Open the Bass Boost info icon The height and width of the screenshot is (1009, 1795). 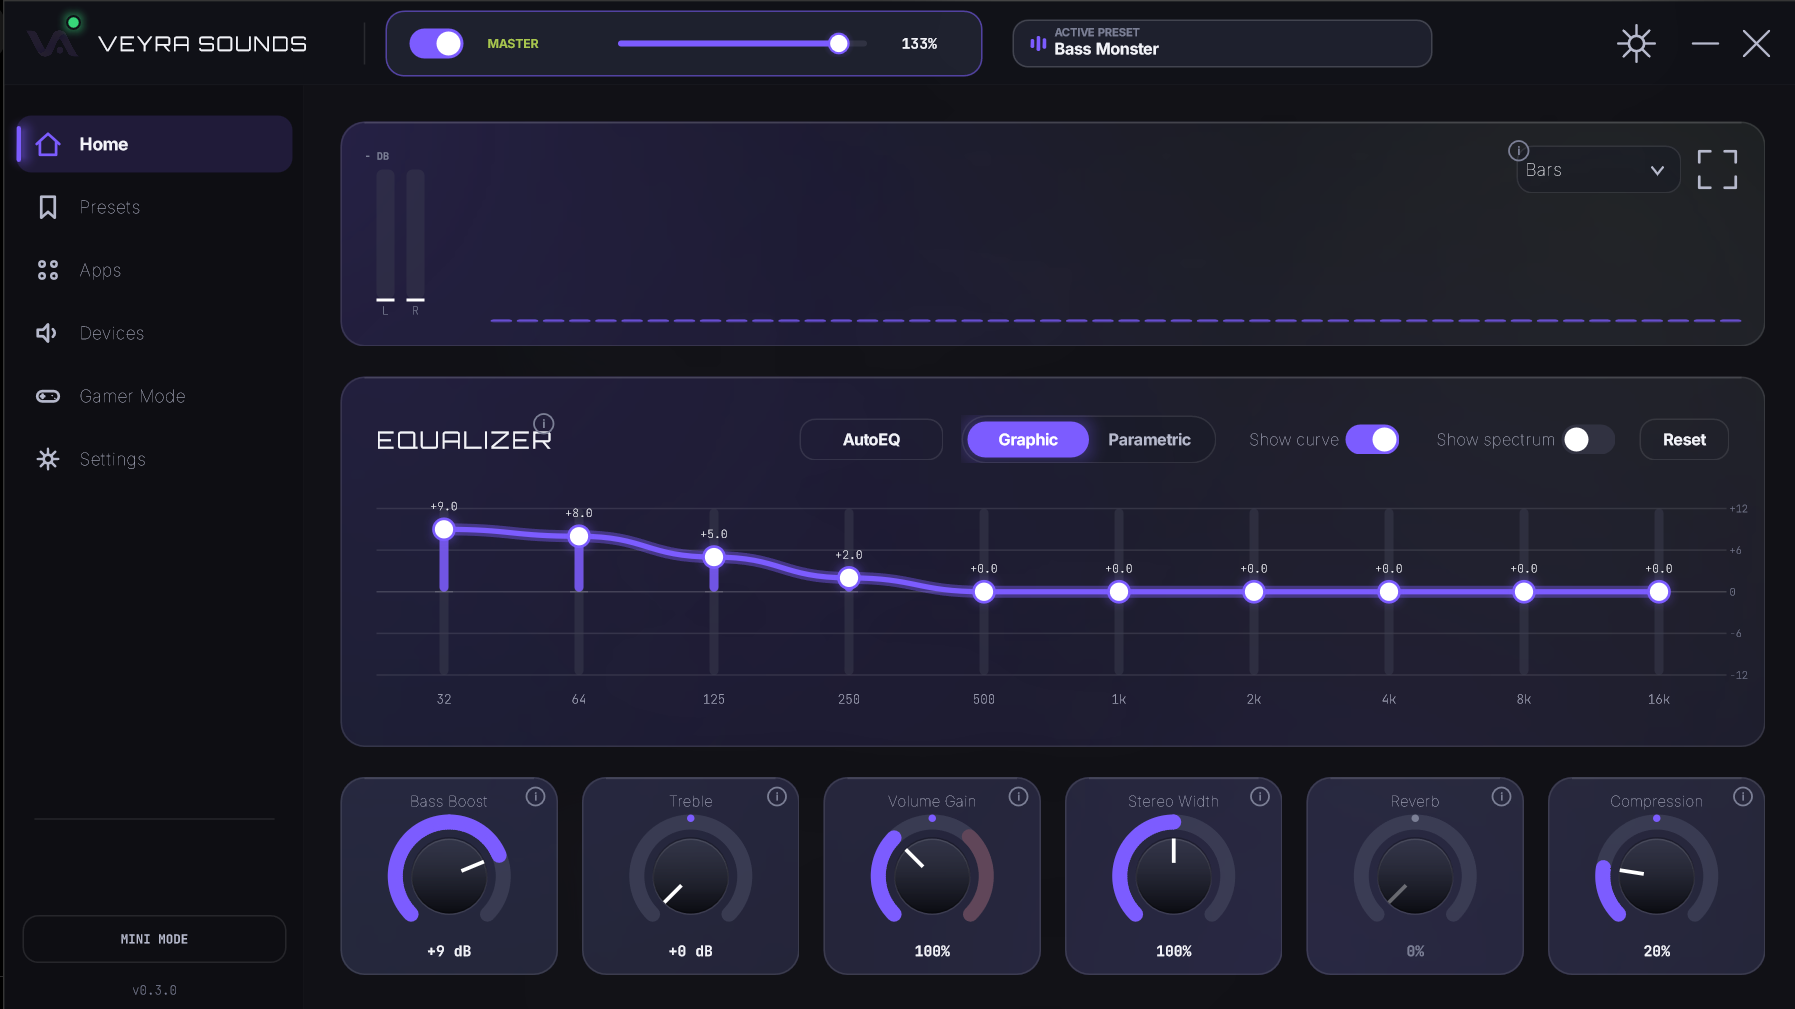point(536,797)
